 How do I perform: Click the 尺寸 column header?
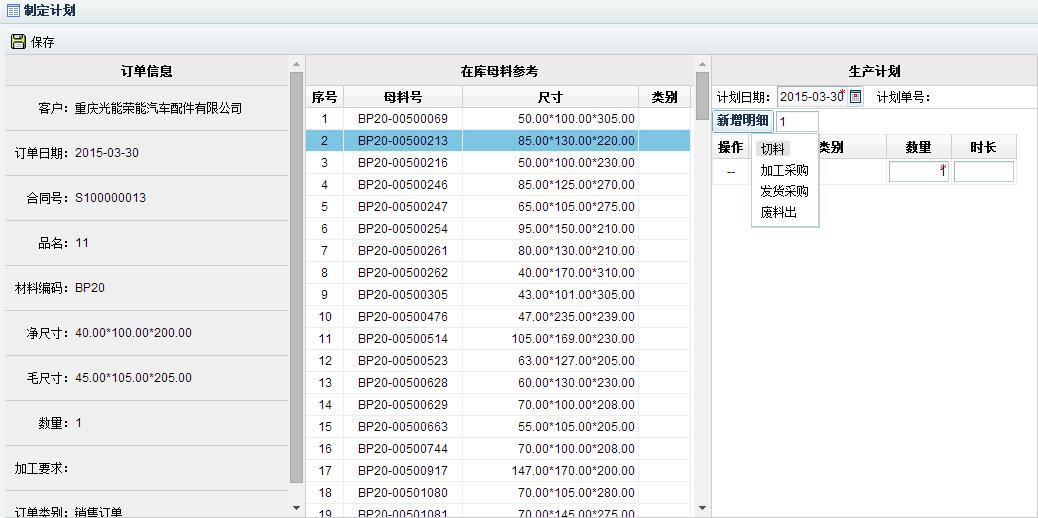(x=550, y=97)
